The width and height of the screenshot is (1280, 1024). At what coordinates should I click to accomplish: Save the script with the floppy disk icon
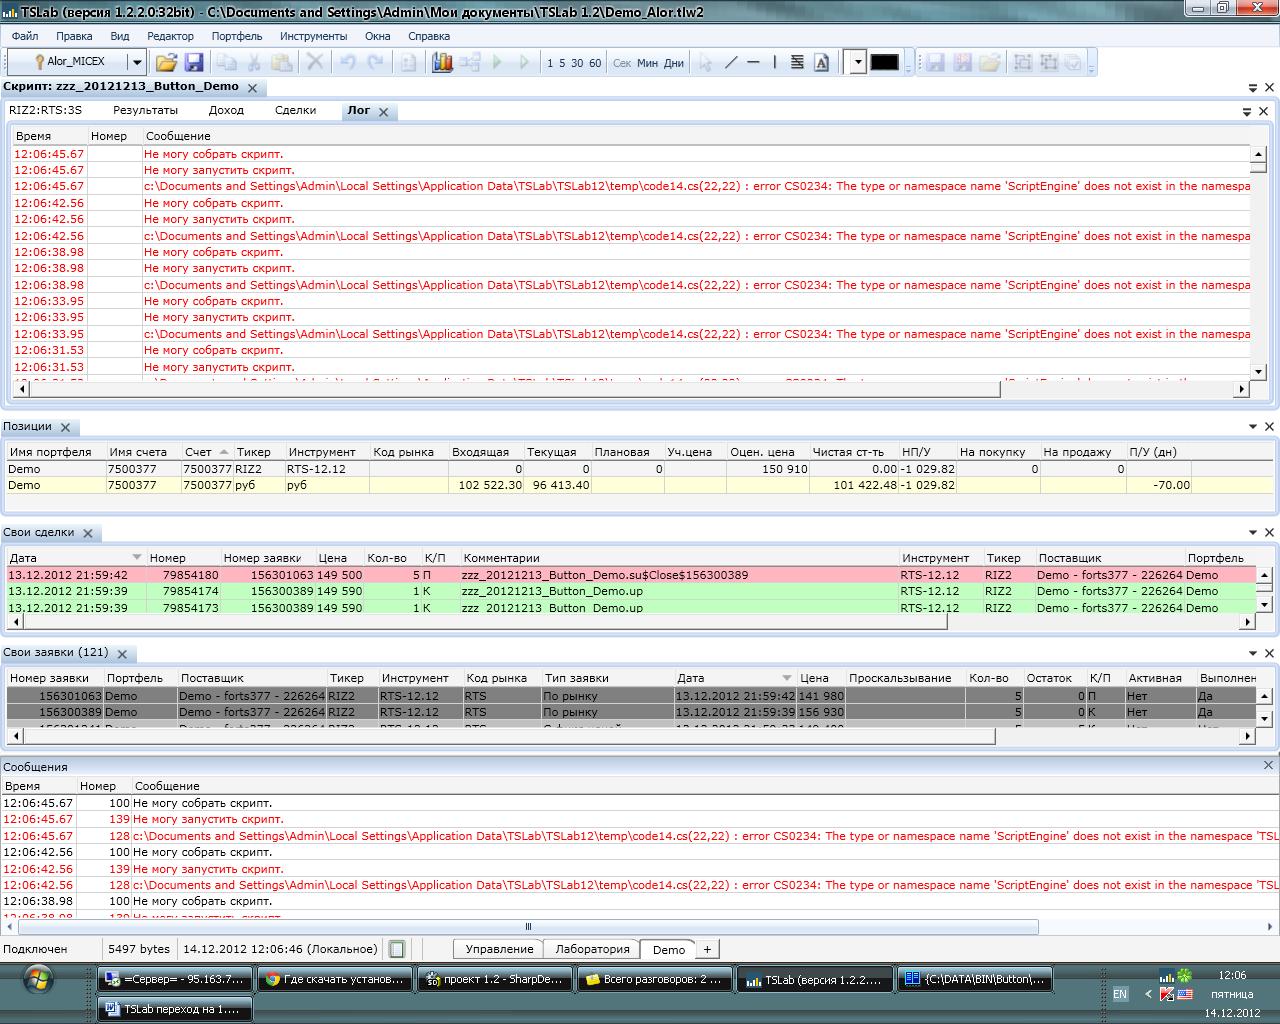[194, 62]
